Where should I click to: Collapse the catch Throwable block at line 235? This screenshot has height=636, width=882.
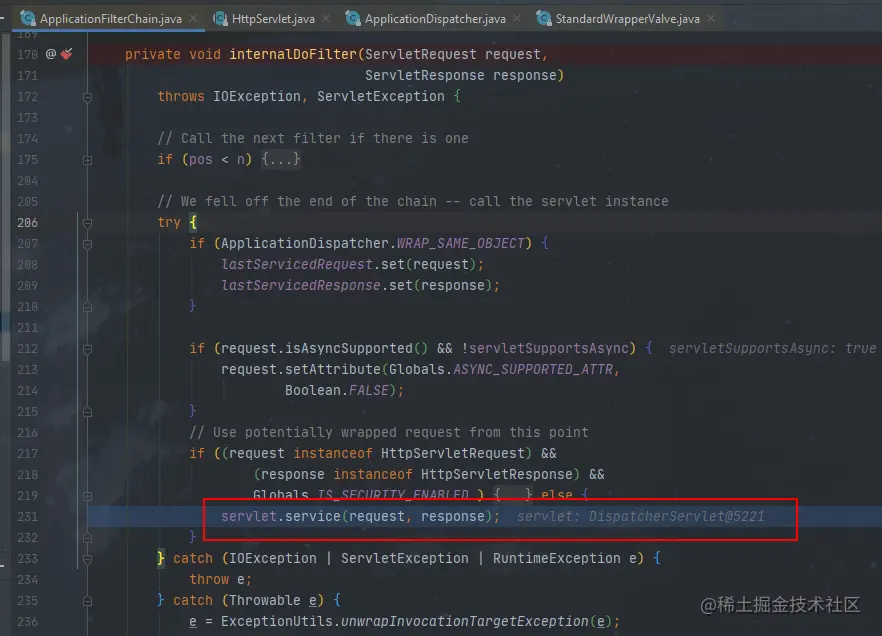click(87, 601)
